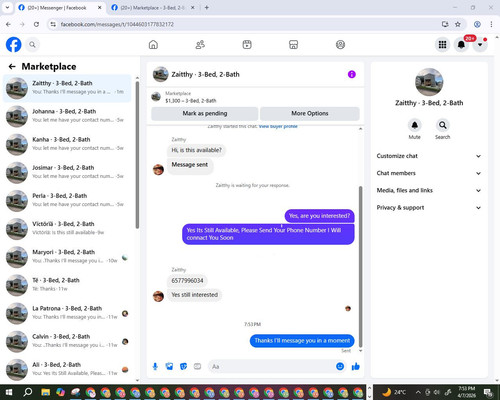Click the address bar URL

click(117, 24)
